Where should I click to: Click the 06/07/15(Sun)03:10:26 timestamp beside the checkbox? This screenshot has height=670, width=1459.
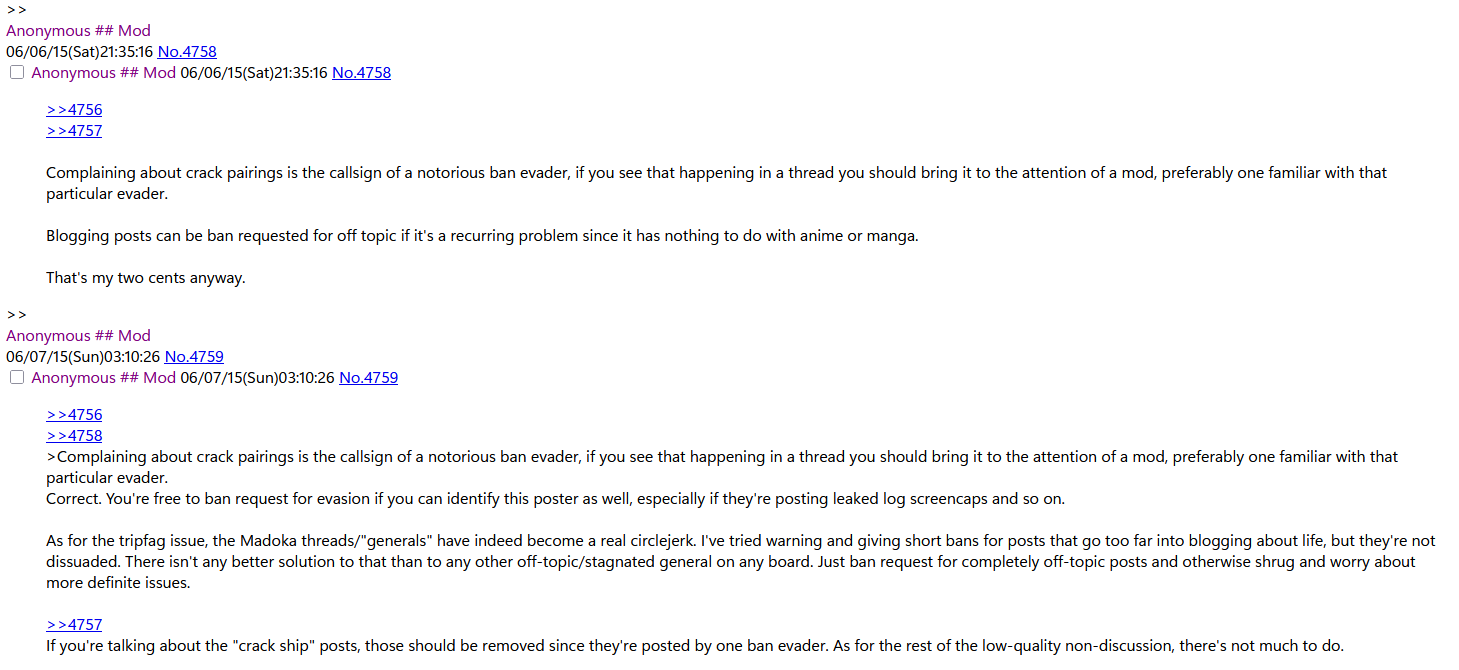257,378
